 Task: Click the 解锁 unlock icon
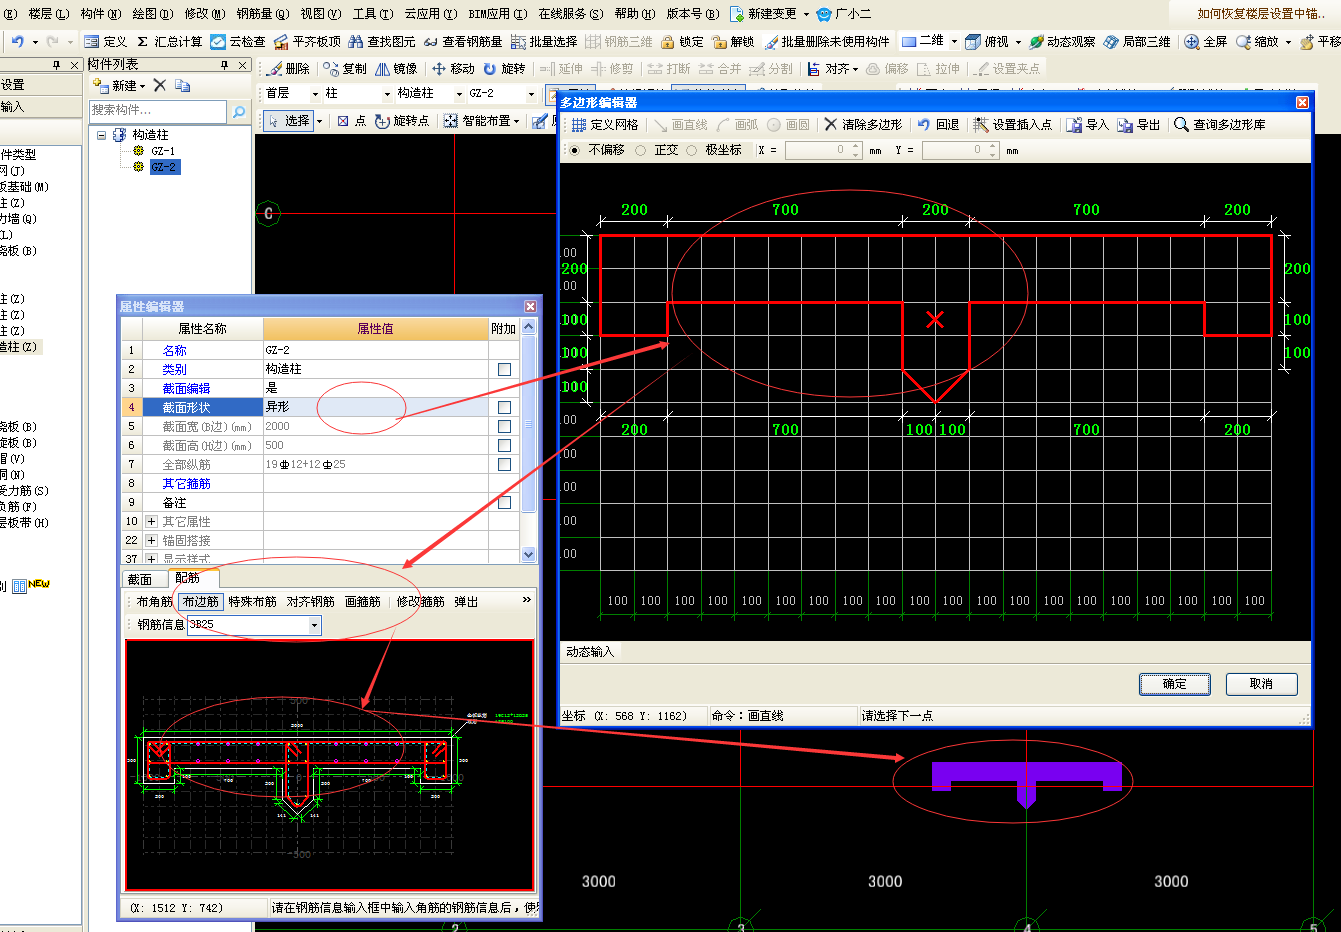pos(719,41)
